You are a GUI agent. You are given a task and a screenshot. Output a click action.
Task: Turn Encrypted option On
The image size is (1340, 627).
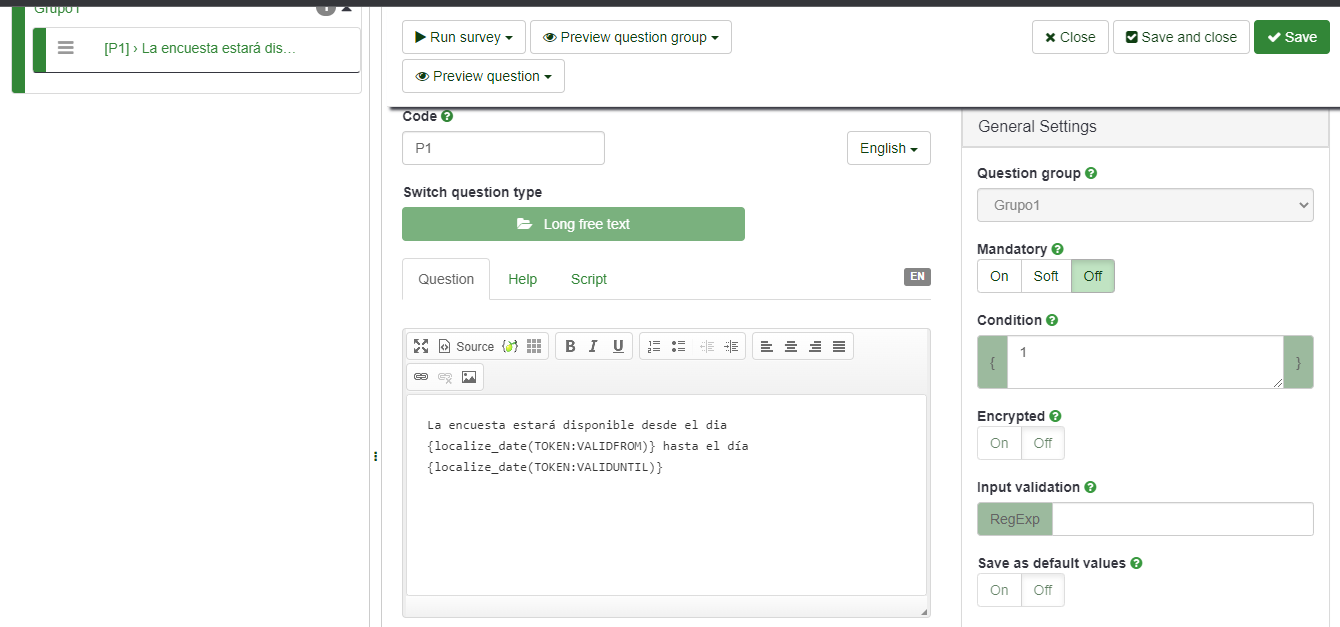click(999, 443)
